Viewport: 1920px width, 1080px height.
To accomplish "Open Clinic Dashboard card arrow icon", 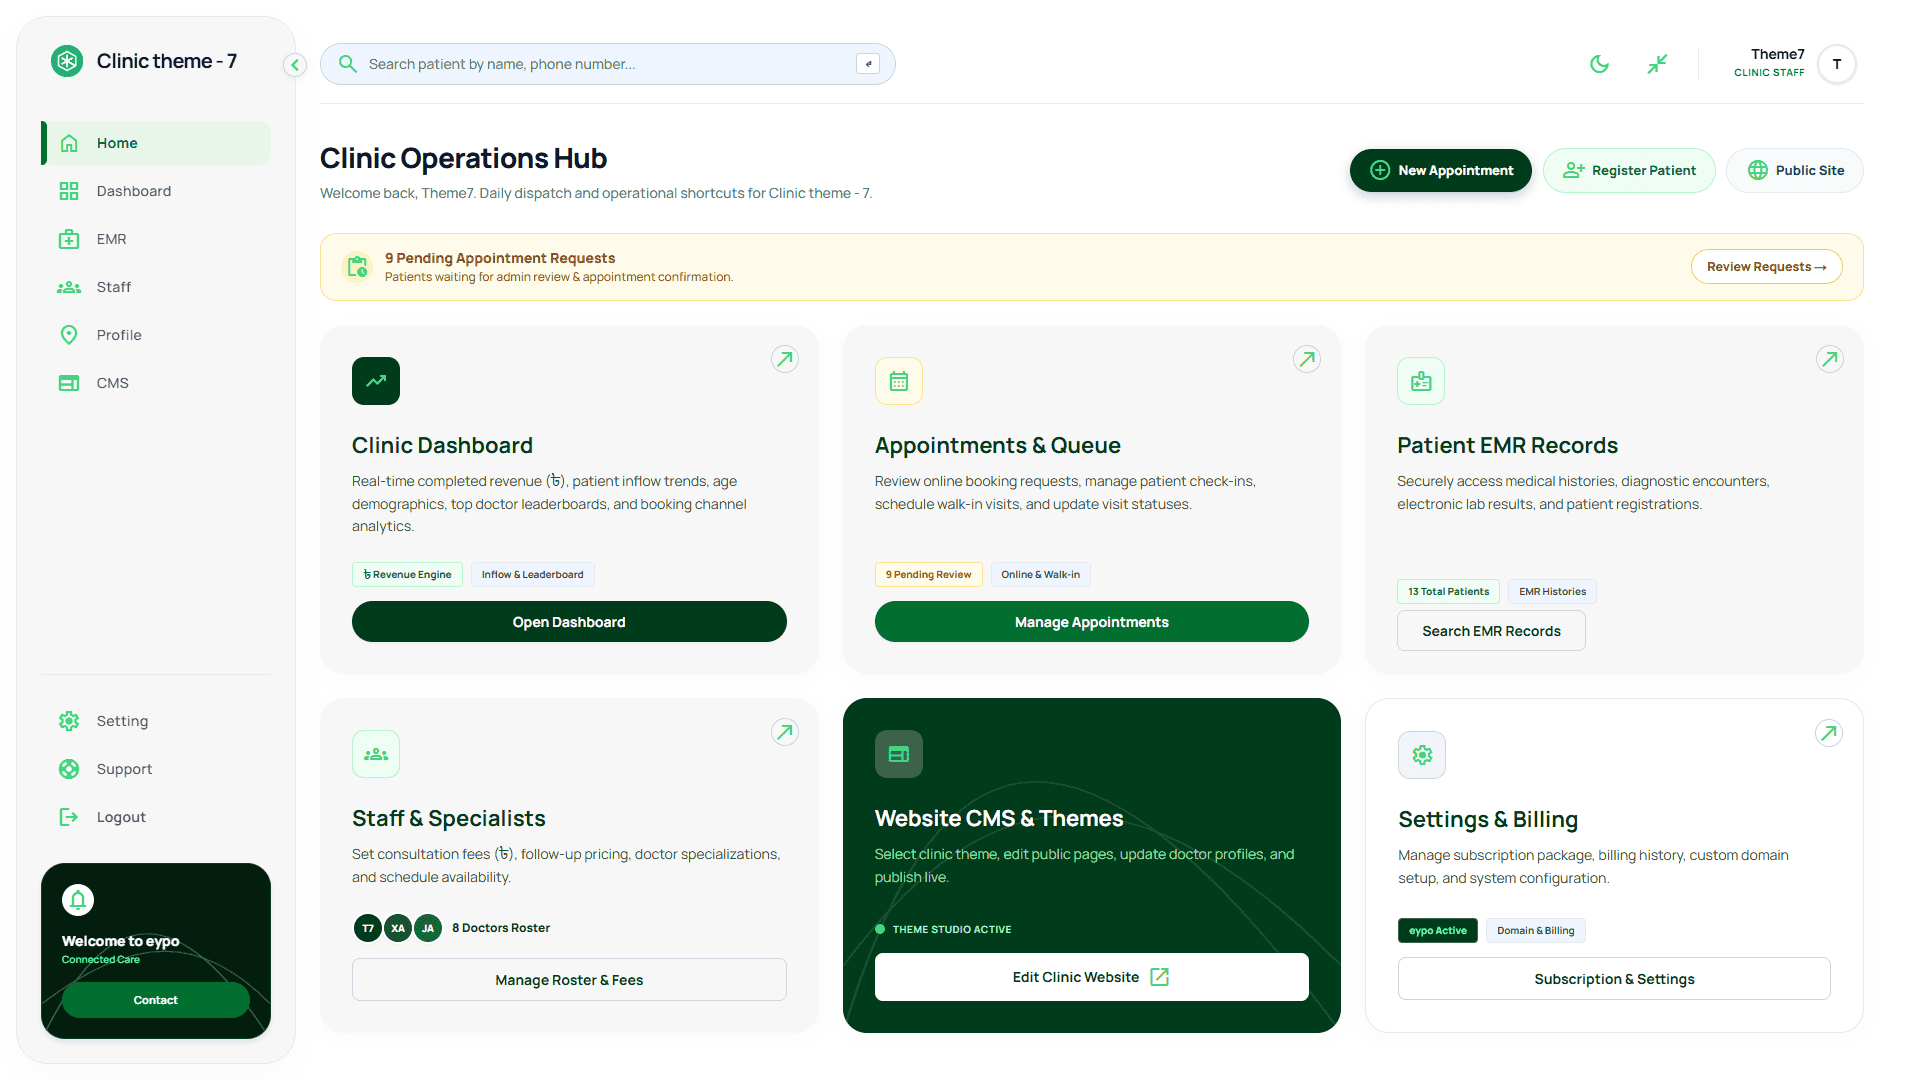I will coord(785,359).
